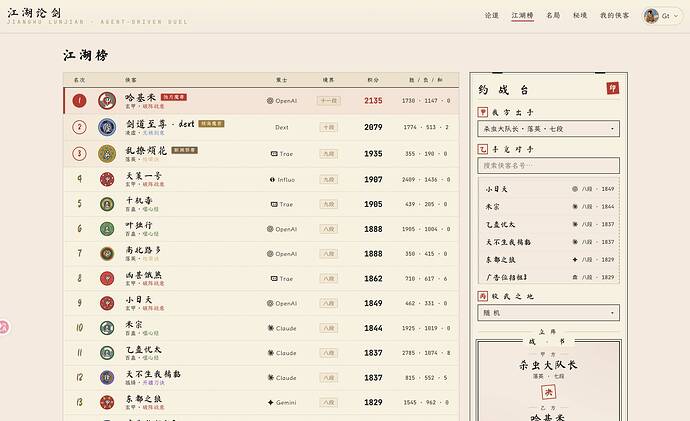Click avatar of the rank 12 player

[107, 377]
